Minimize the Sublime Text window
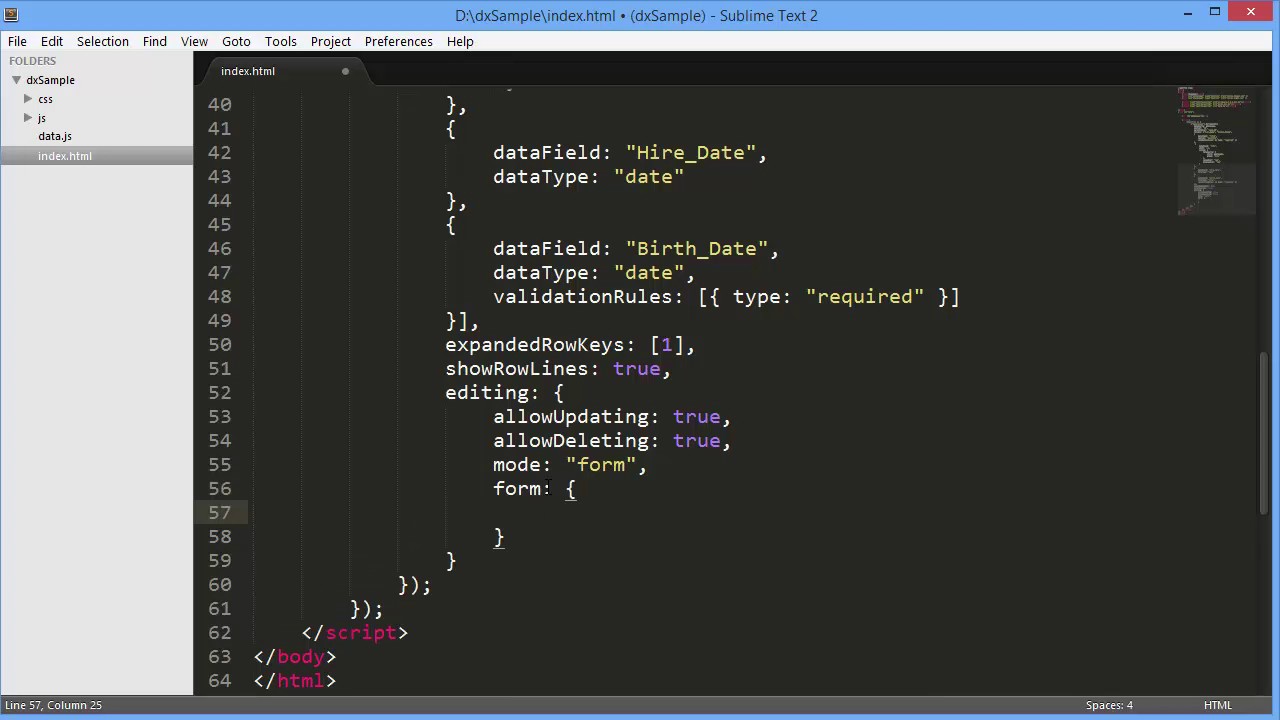Screen dimensions: 1280x720 coord(1187,13)
